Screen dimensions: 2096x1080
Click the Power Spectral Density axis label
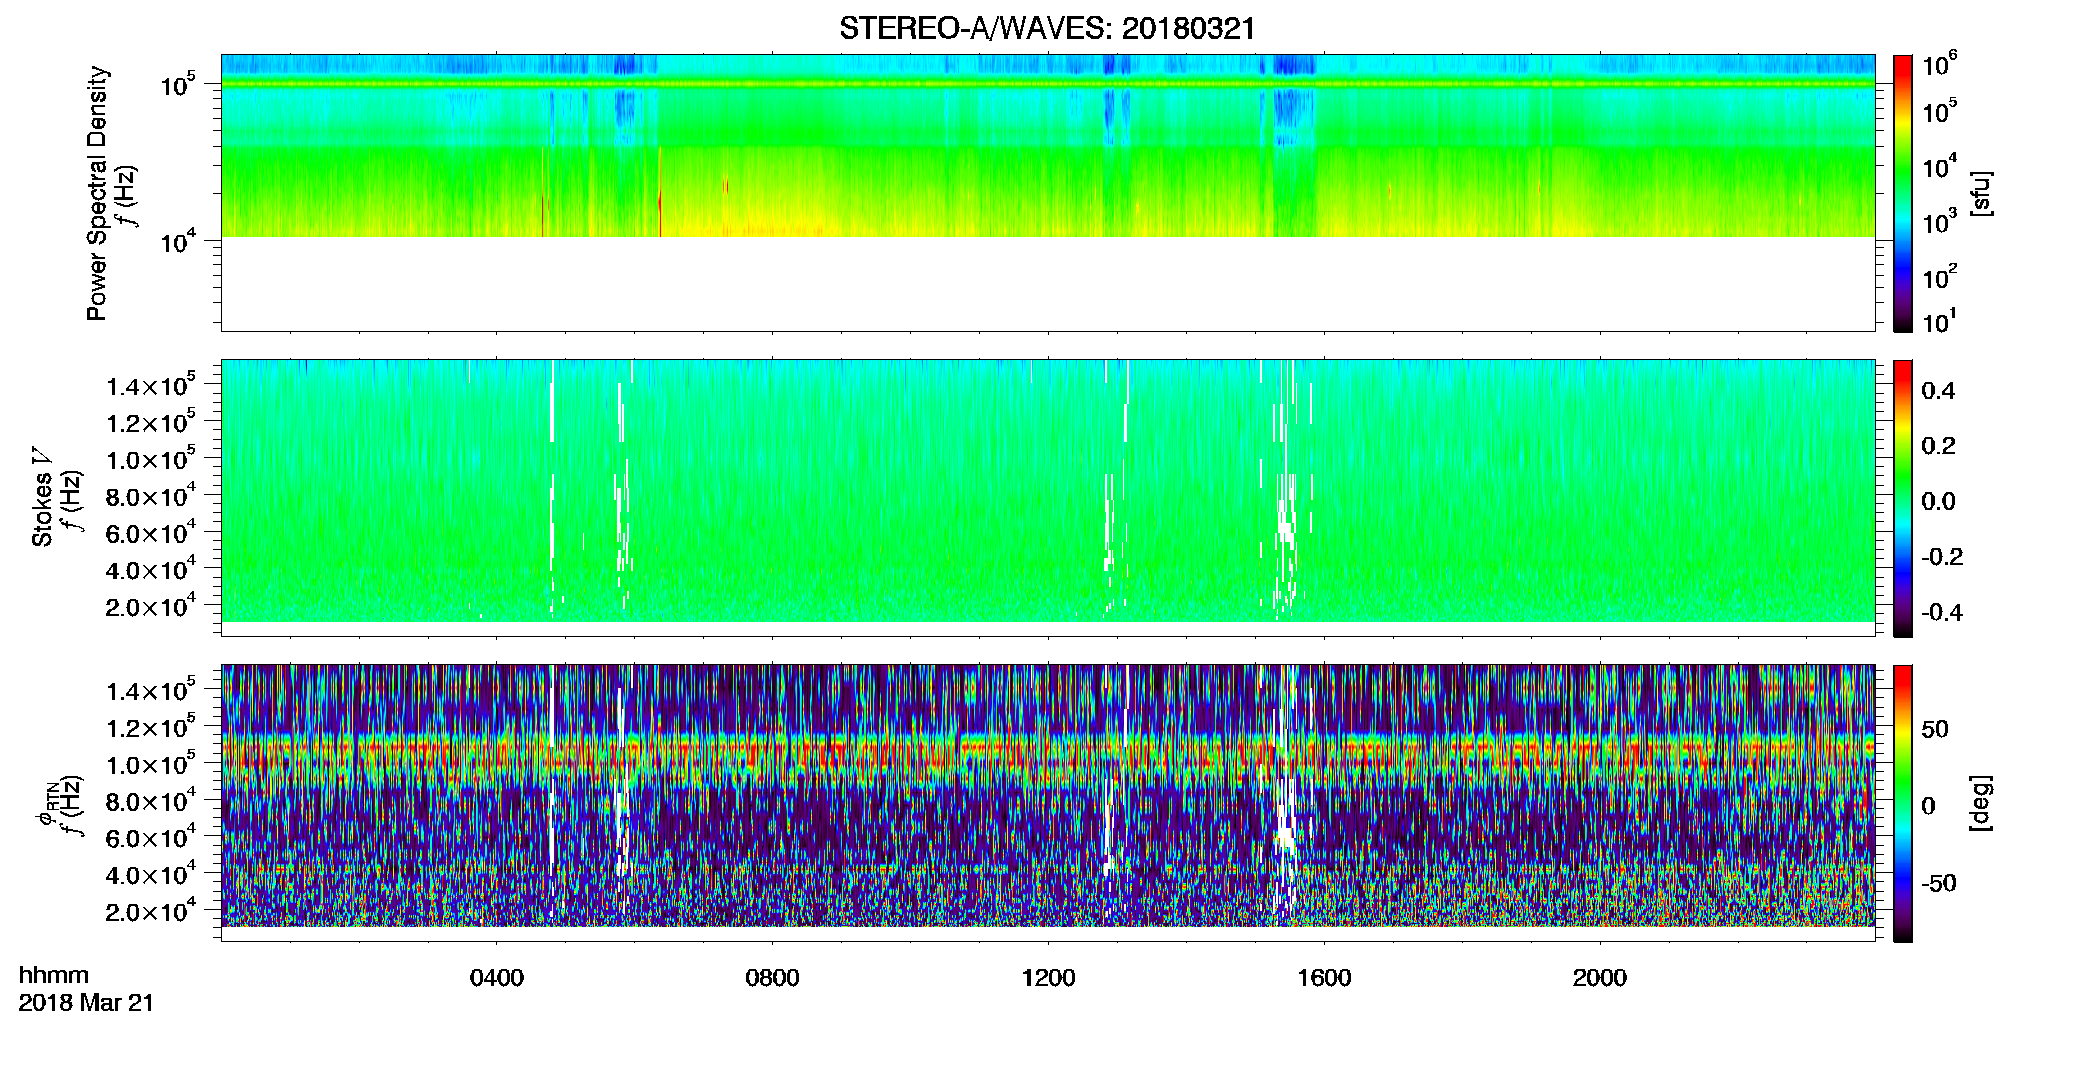[97, 193]
